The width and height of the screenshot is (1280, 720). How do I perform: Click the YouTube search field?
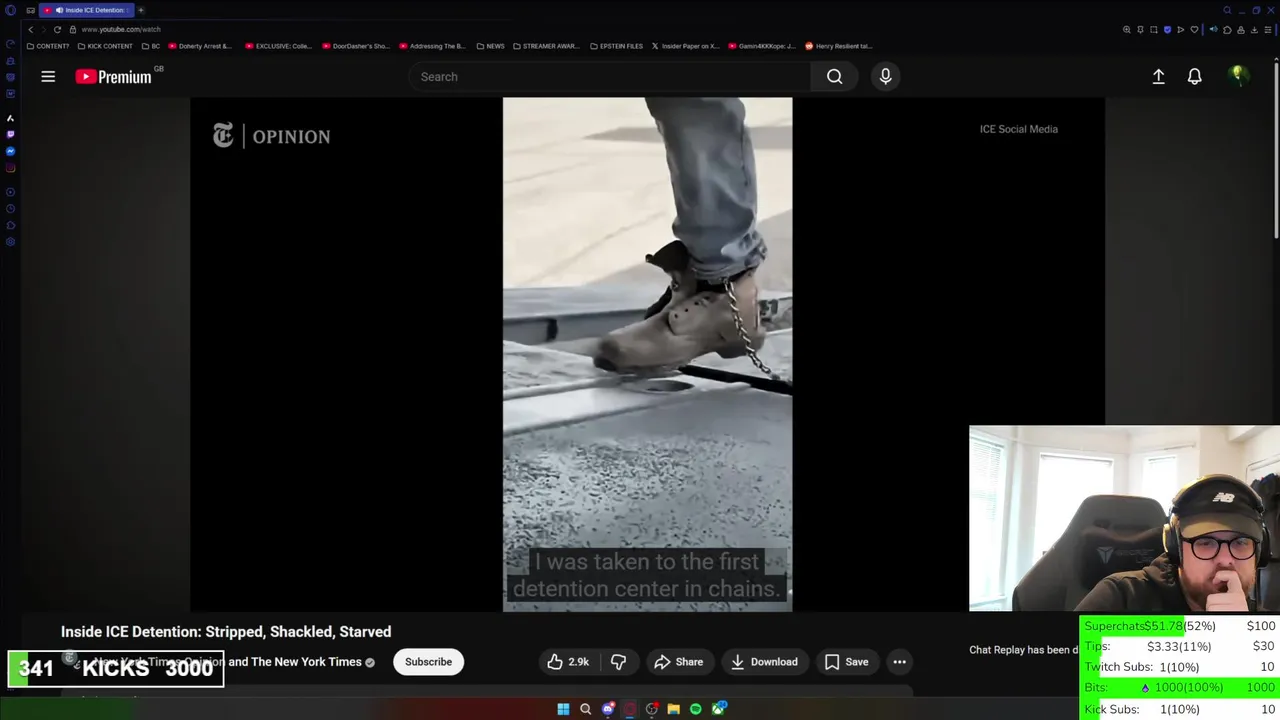pos(610,76)
